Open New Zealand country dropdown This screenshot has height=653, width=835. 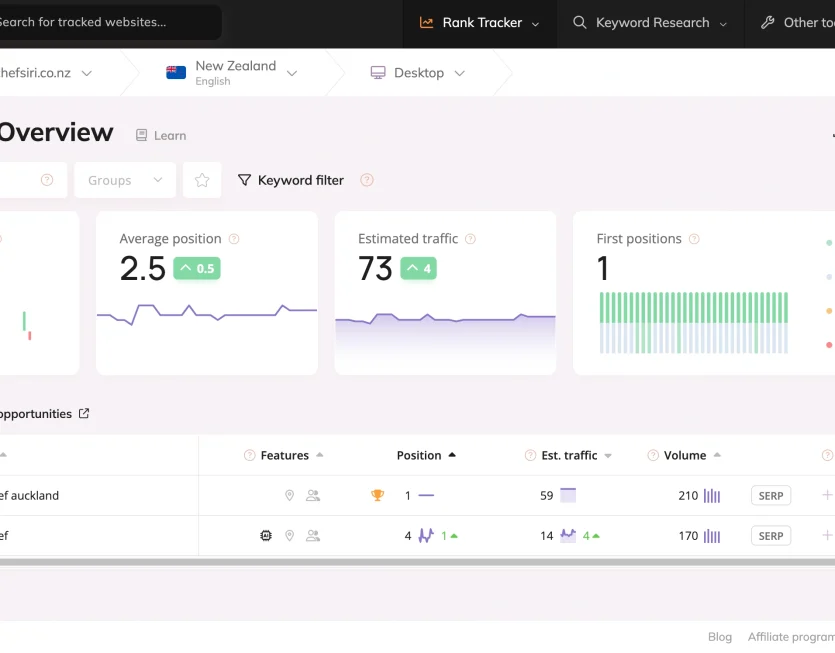point(232,73)
